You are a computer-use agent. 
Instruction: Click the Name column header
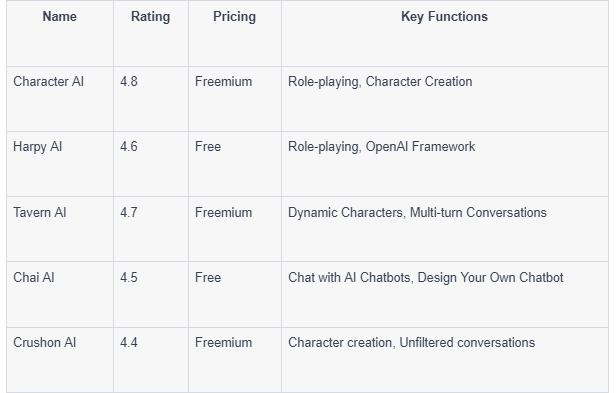pos(60,17)
